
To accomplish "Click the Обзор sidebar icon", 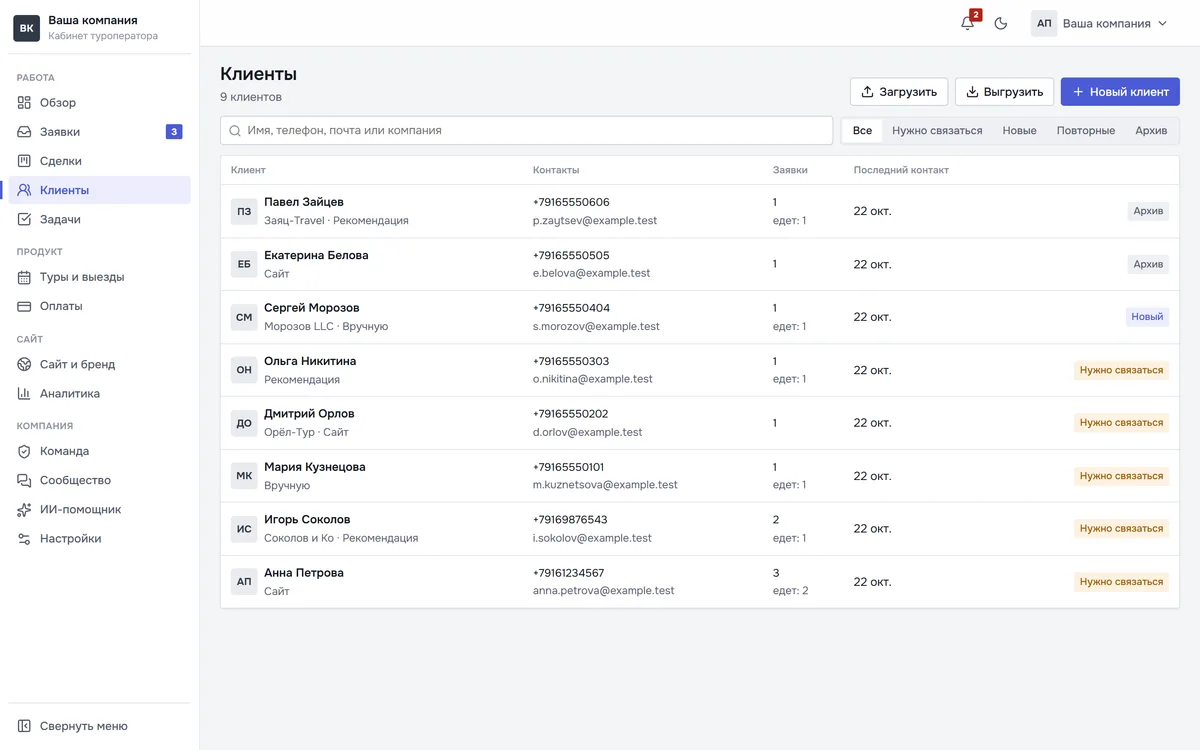I will coord(25,103).
